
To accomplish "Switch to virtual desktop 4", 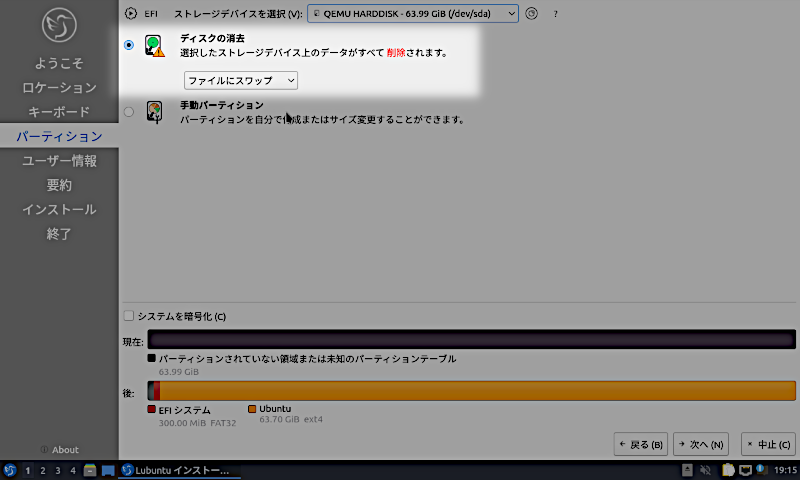I will click(x=72, y=470).
